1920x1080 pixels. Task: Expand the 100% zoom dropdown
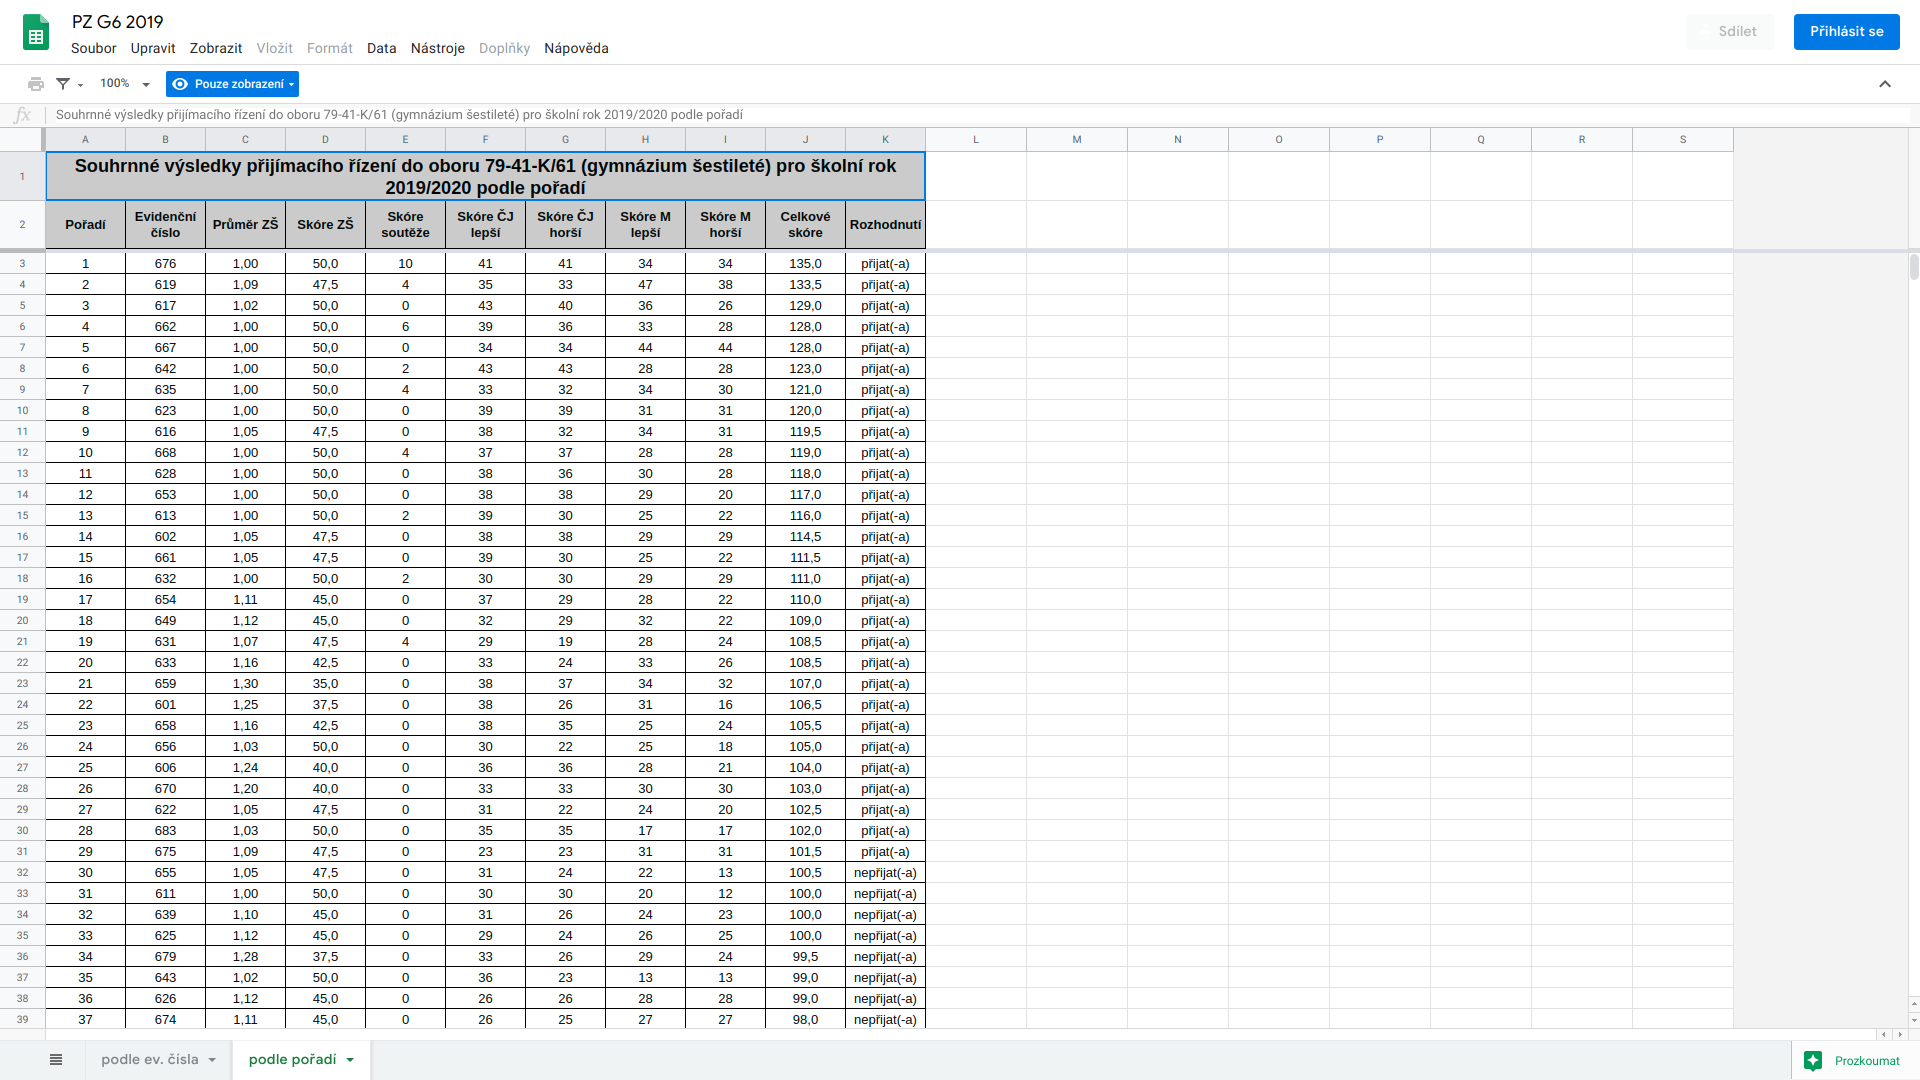[146, 85]
